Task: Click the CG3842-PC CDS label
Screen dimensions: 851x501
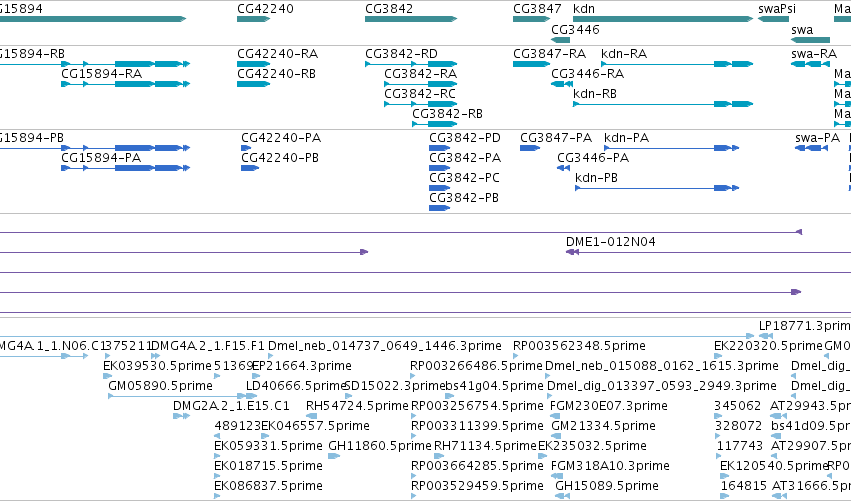Action: click(465, 178)
